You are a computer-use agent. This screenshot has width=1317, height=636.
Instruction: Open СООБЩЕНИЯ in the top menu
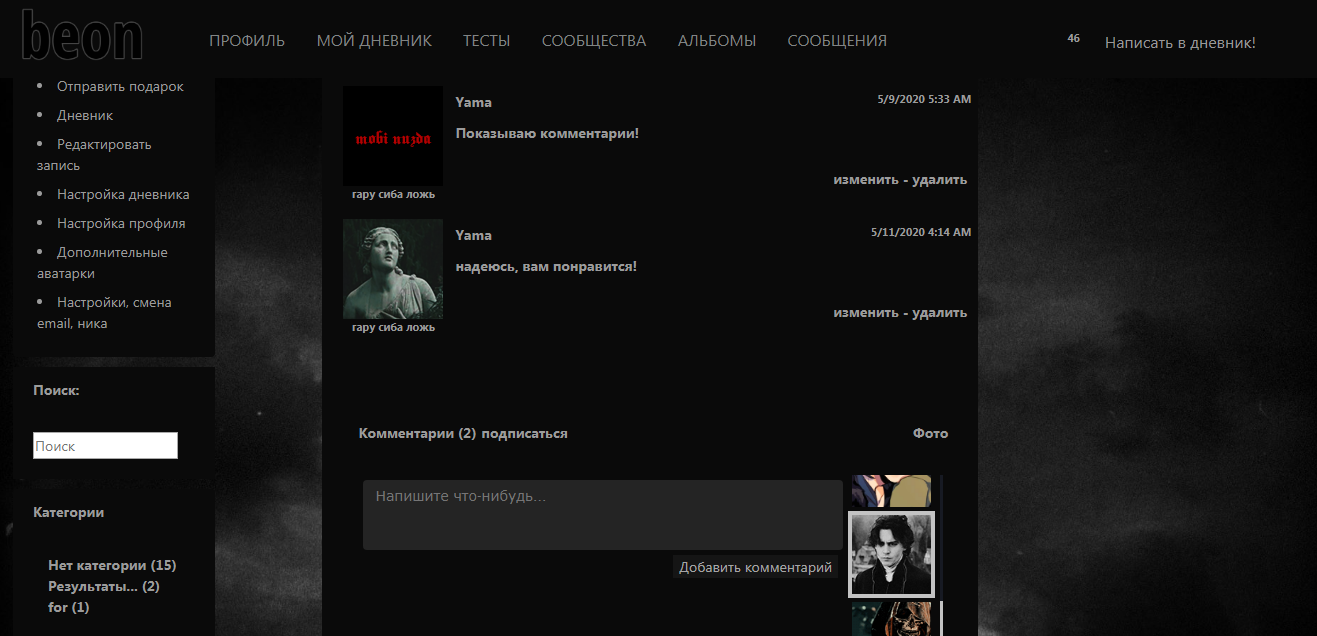tap(837, 41)
